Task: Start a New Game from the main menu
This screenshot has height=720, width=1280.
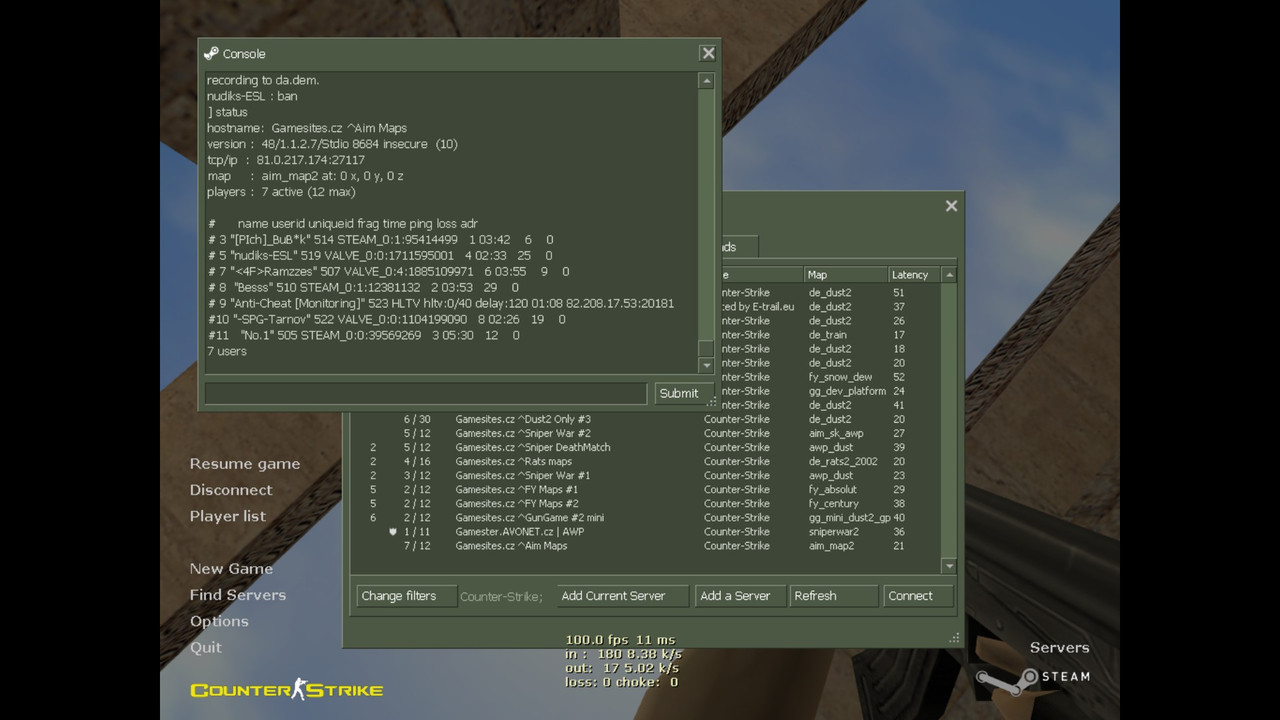Action: click(x=231, y=569)
